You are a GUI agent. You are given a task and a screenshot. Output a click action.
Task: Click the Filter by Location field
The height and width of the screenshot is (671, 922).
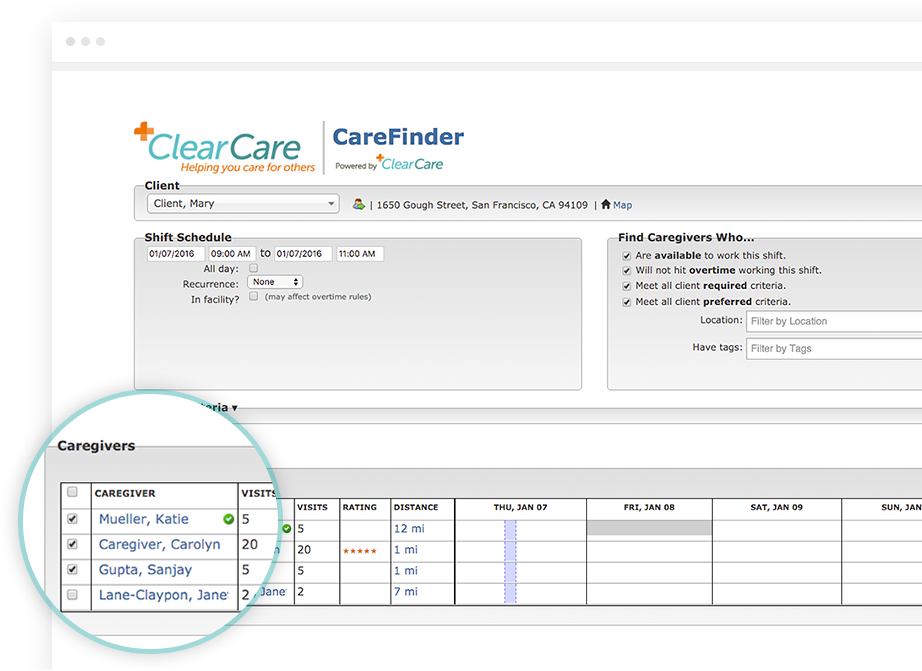pos(834,321)
